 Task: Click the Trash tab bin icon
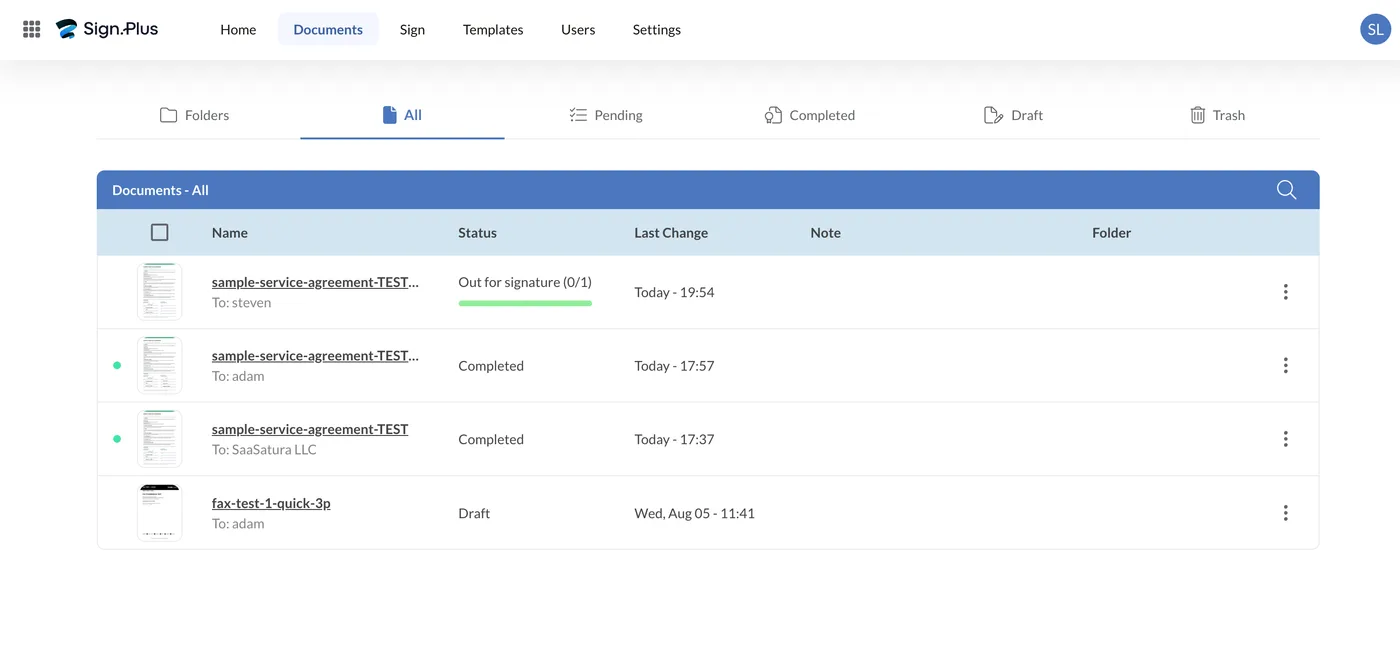coord(1197,115)
